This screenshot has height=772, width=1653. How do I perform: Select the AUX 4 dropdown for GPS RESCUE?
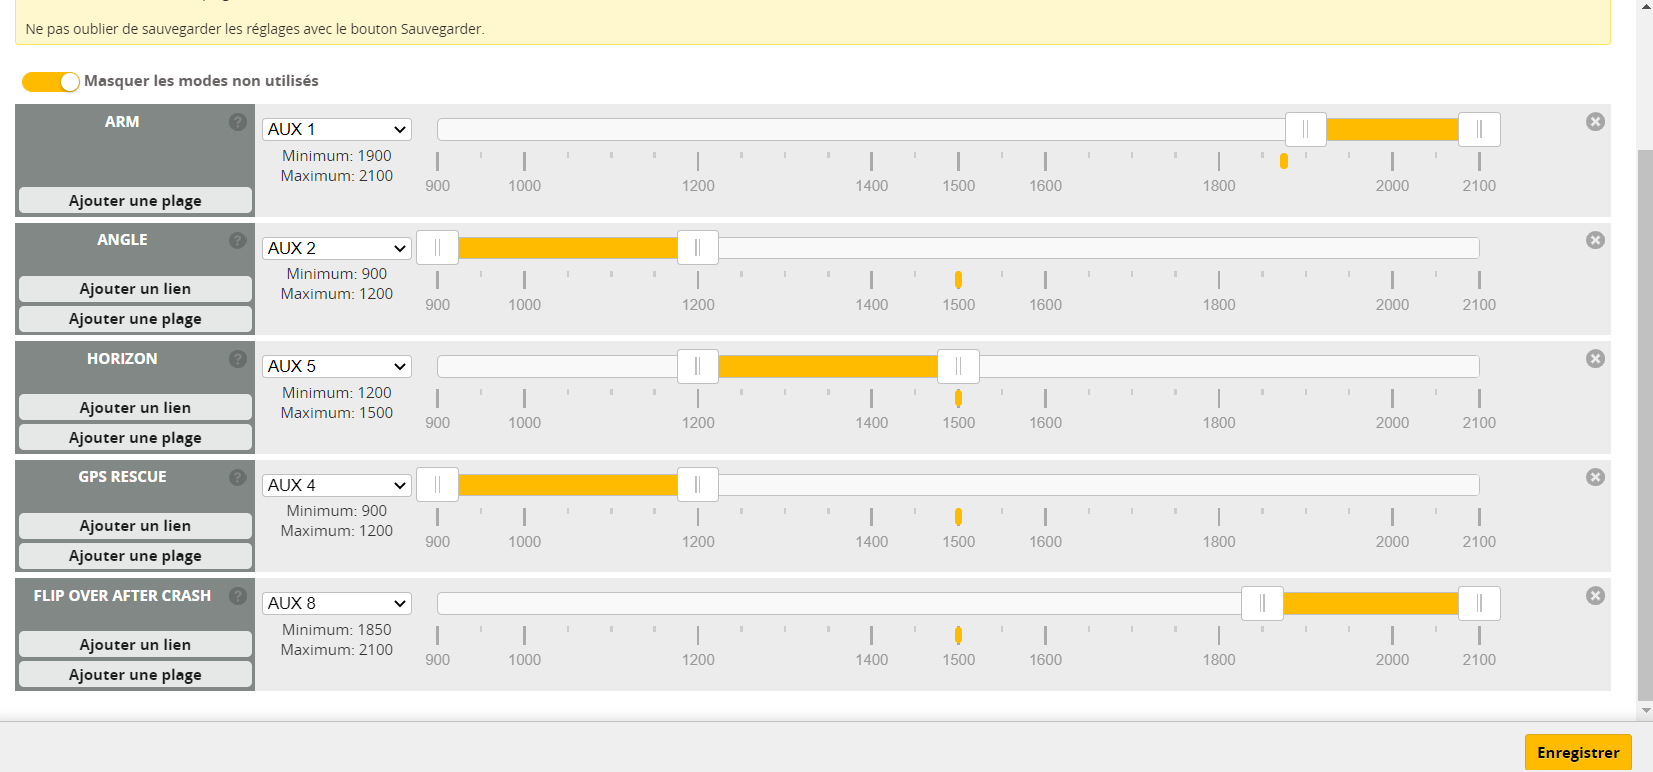337,485
